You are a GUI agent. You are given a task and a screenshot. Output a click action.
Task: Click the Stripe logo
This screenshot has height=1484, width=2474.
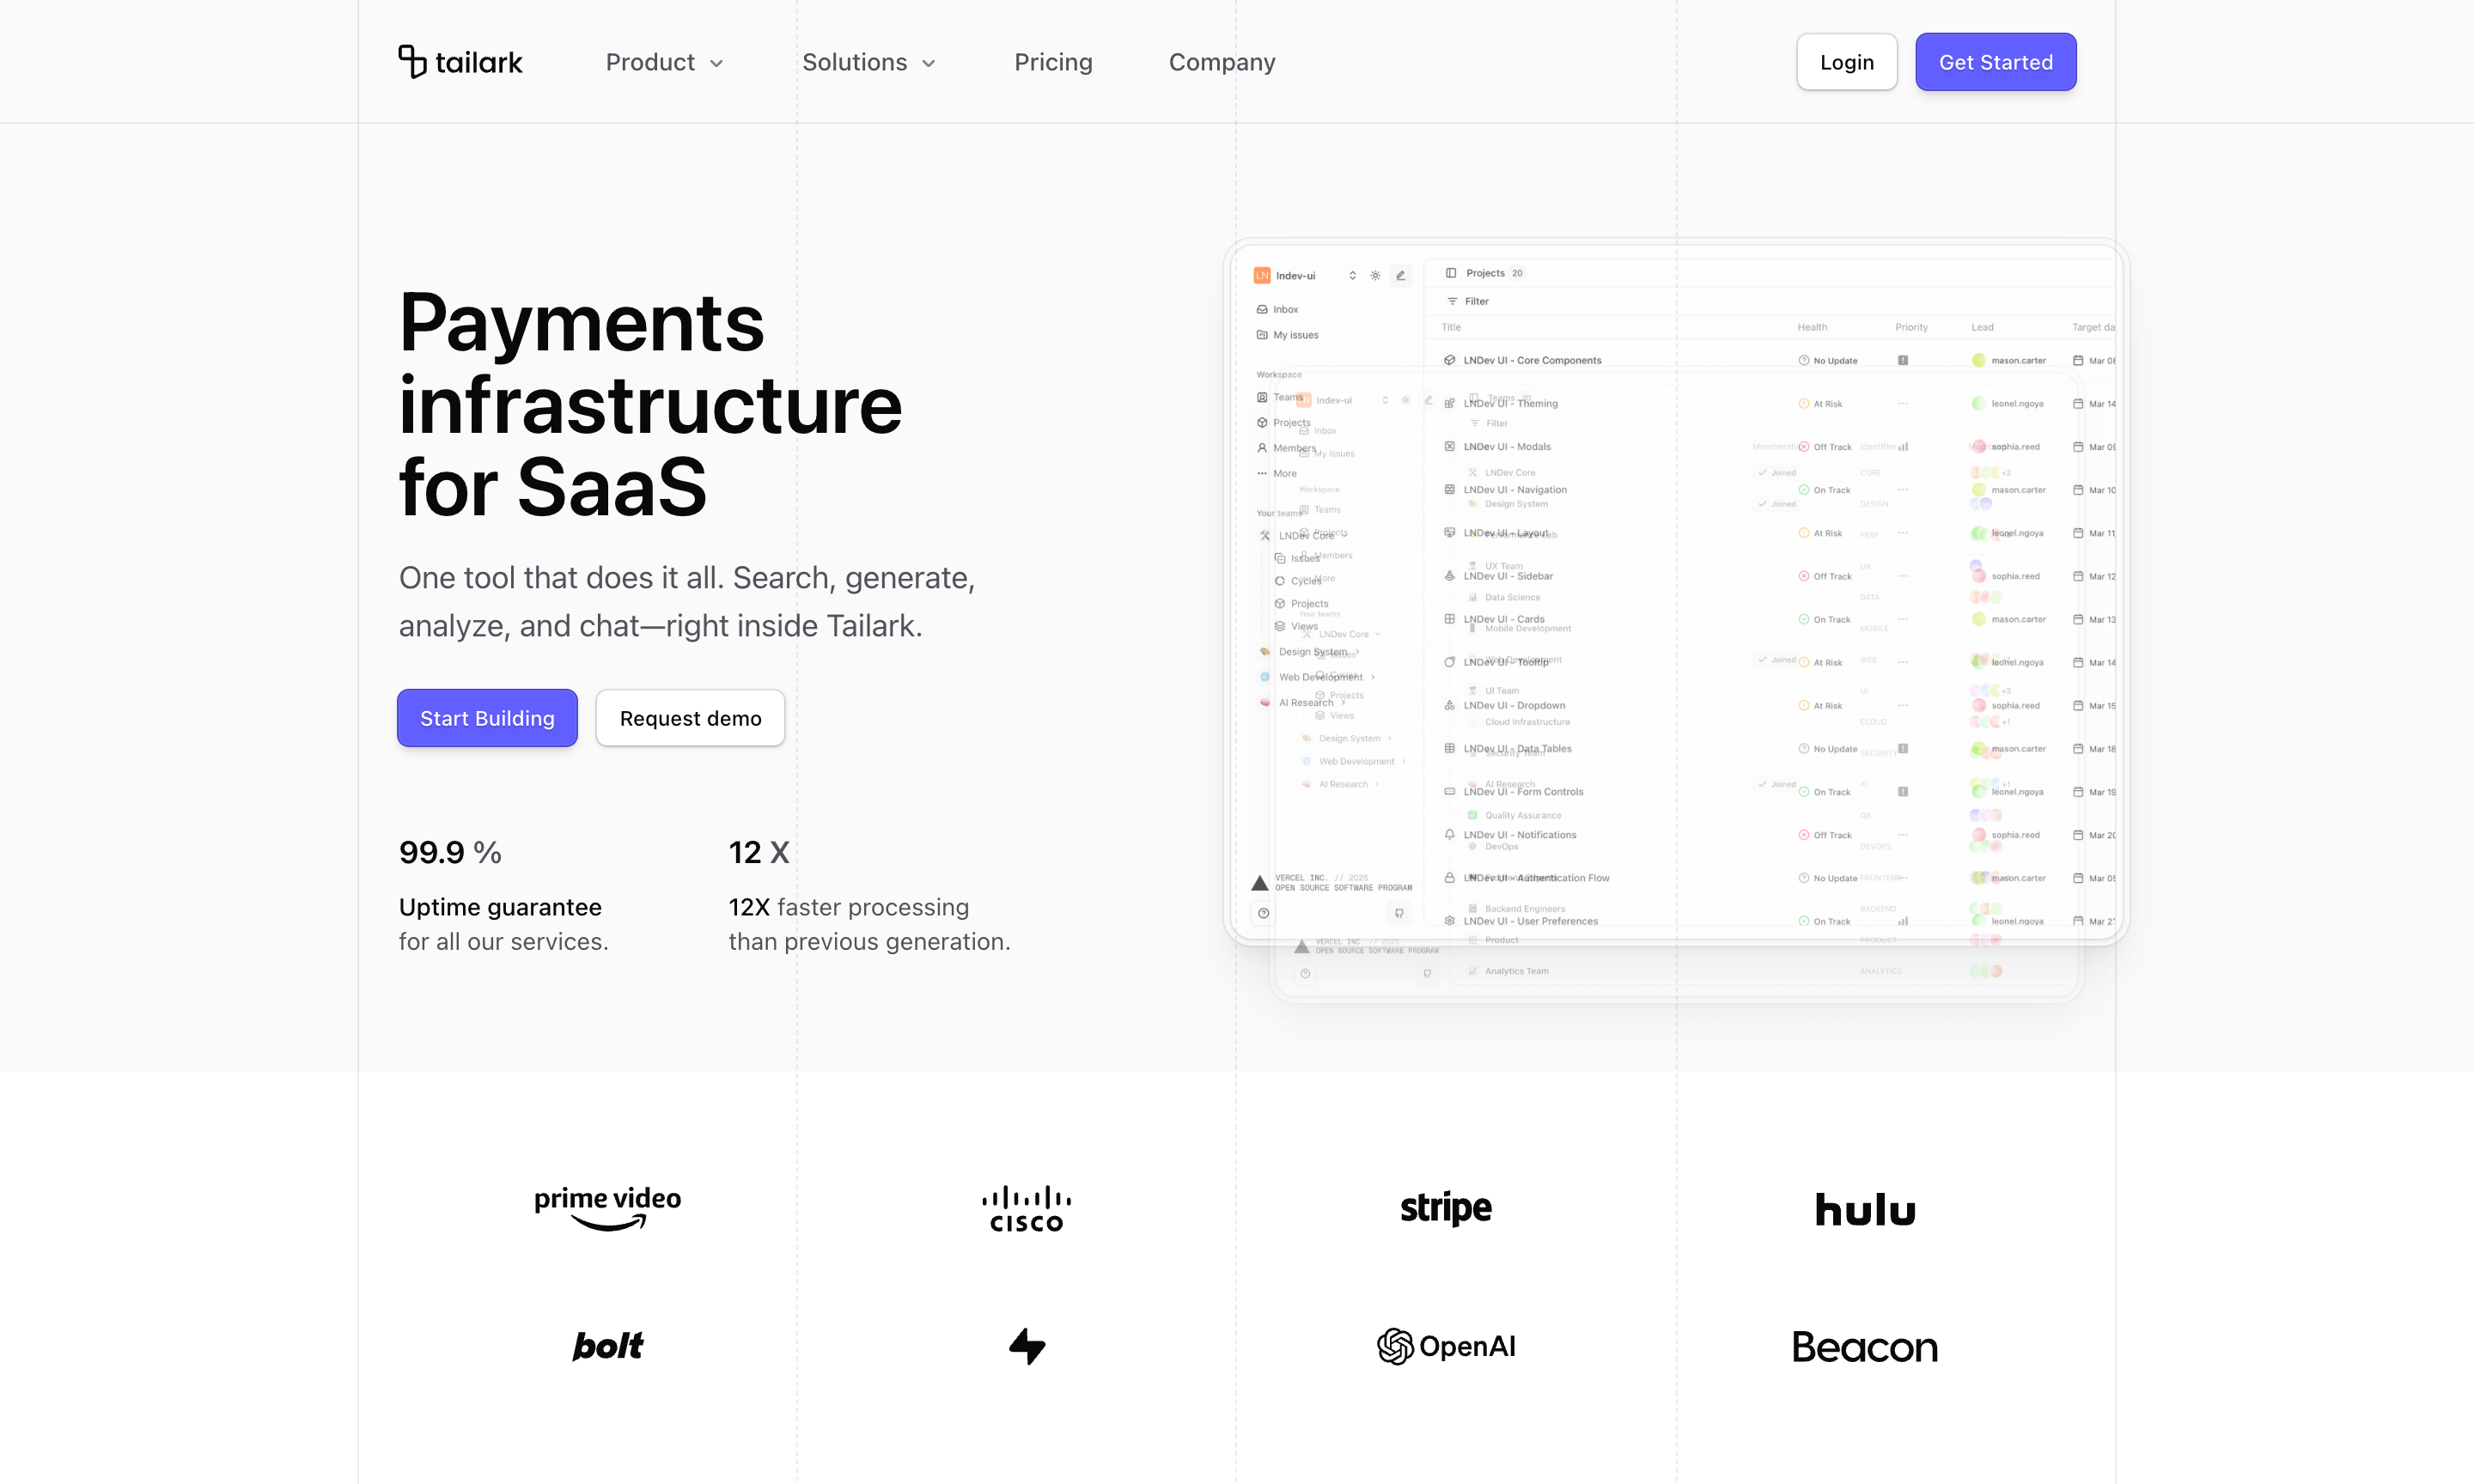click(x=1446, y=1208)
